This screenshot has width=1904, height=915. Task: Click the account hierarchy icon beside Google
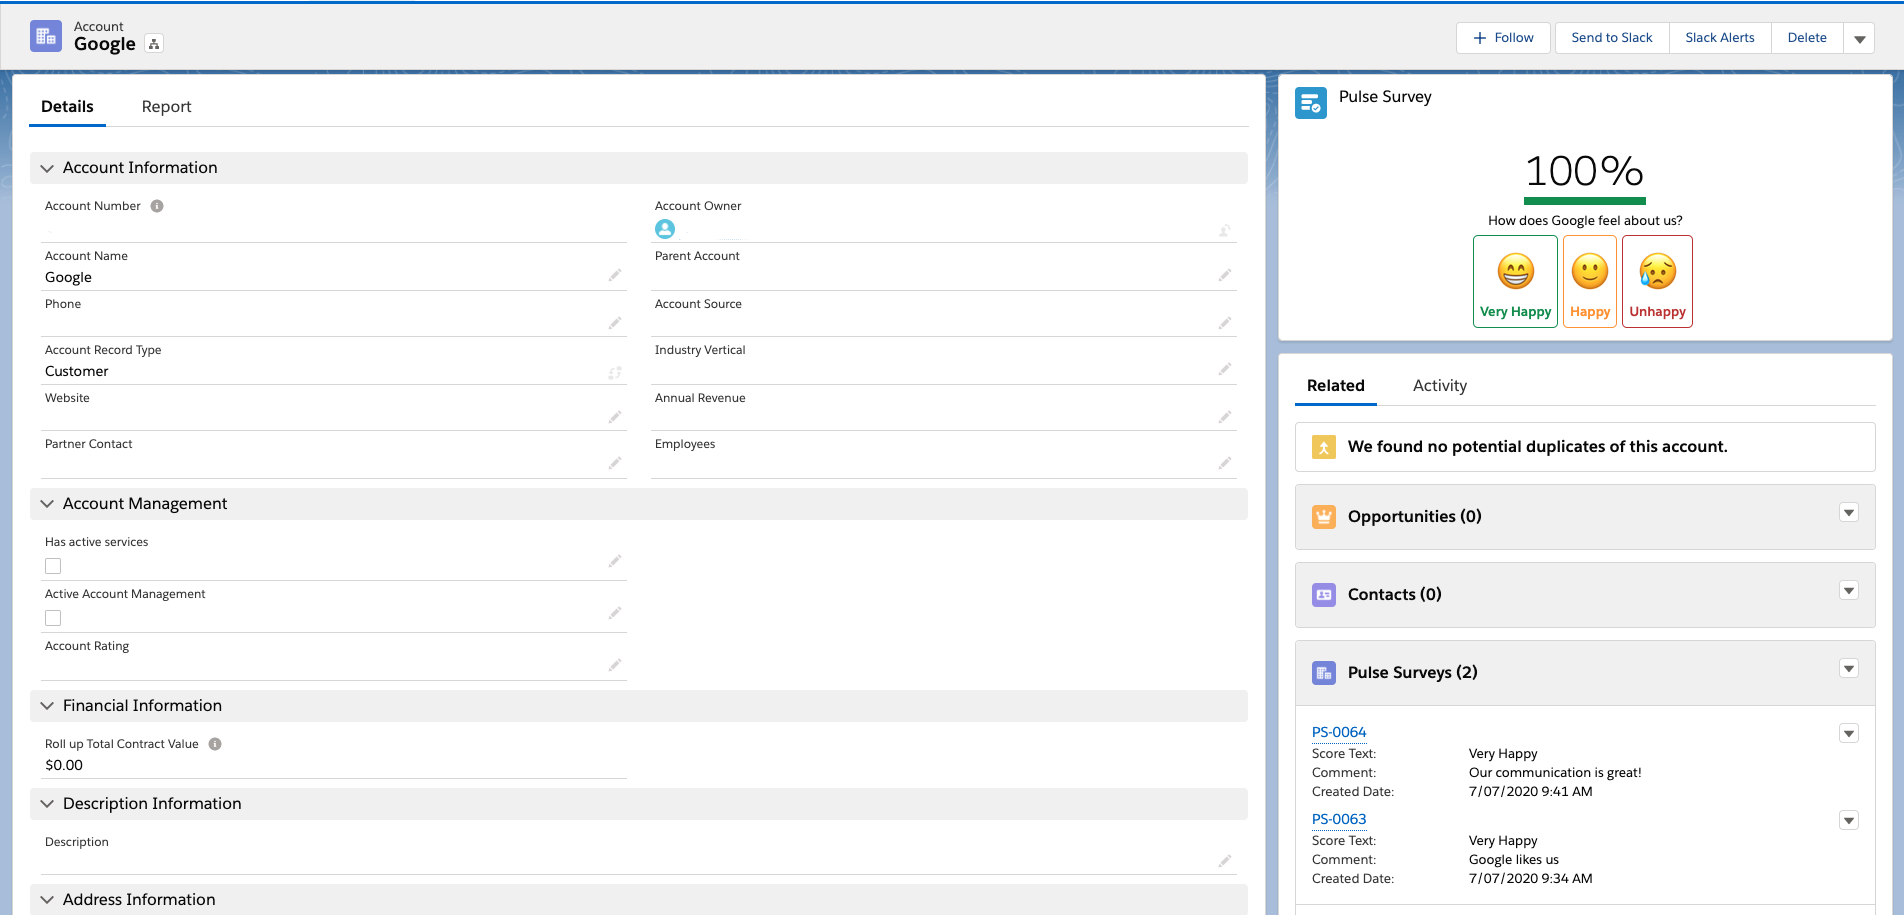tap(154, 44)
